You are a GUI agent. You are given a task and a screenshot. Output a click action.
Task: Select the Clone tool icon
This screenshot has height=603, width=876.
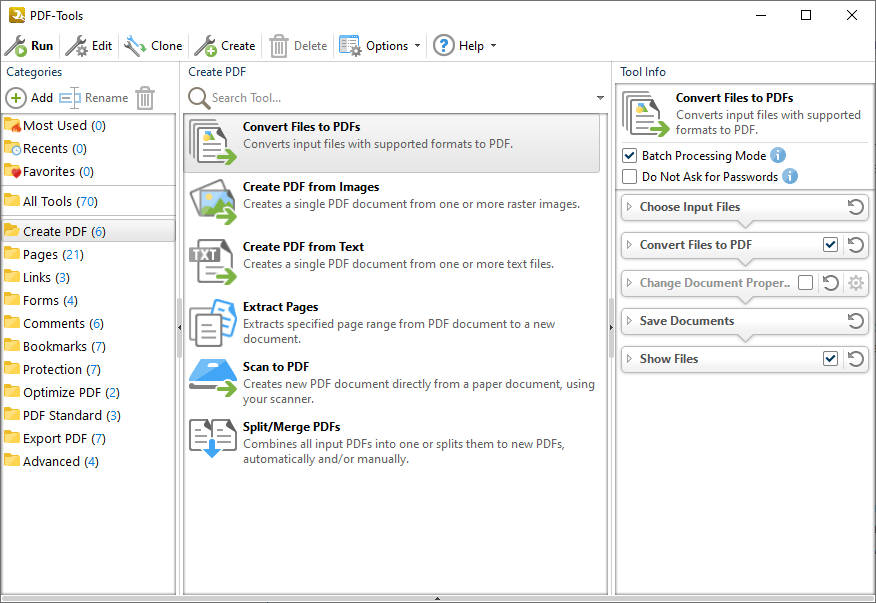[x=134, y=45]
